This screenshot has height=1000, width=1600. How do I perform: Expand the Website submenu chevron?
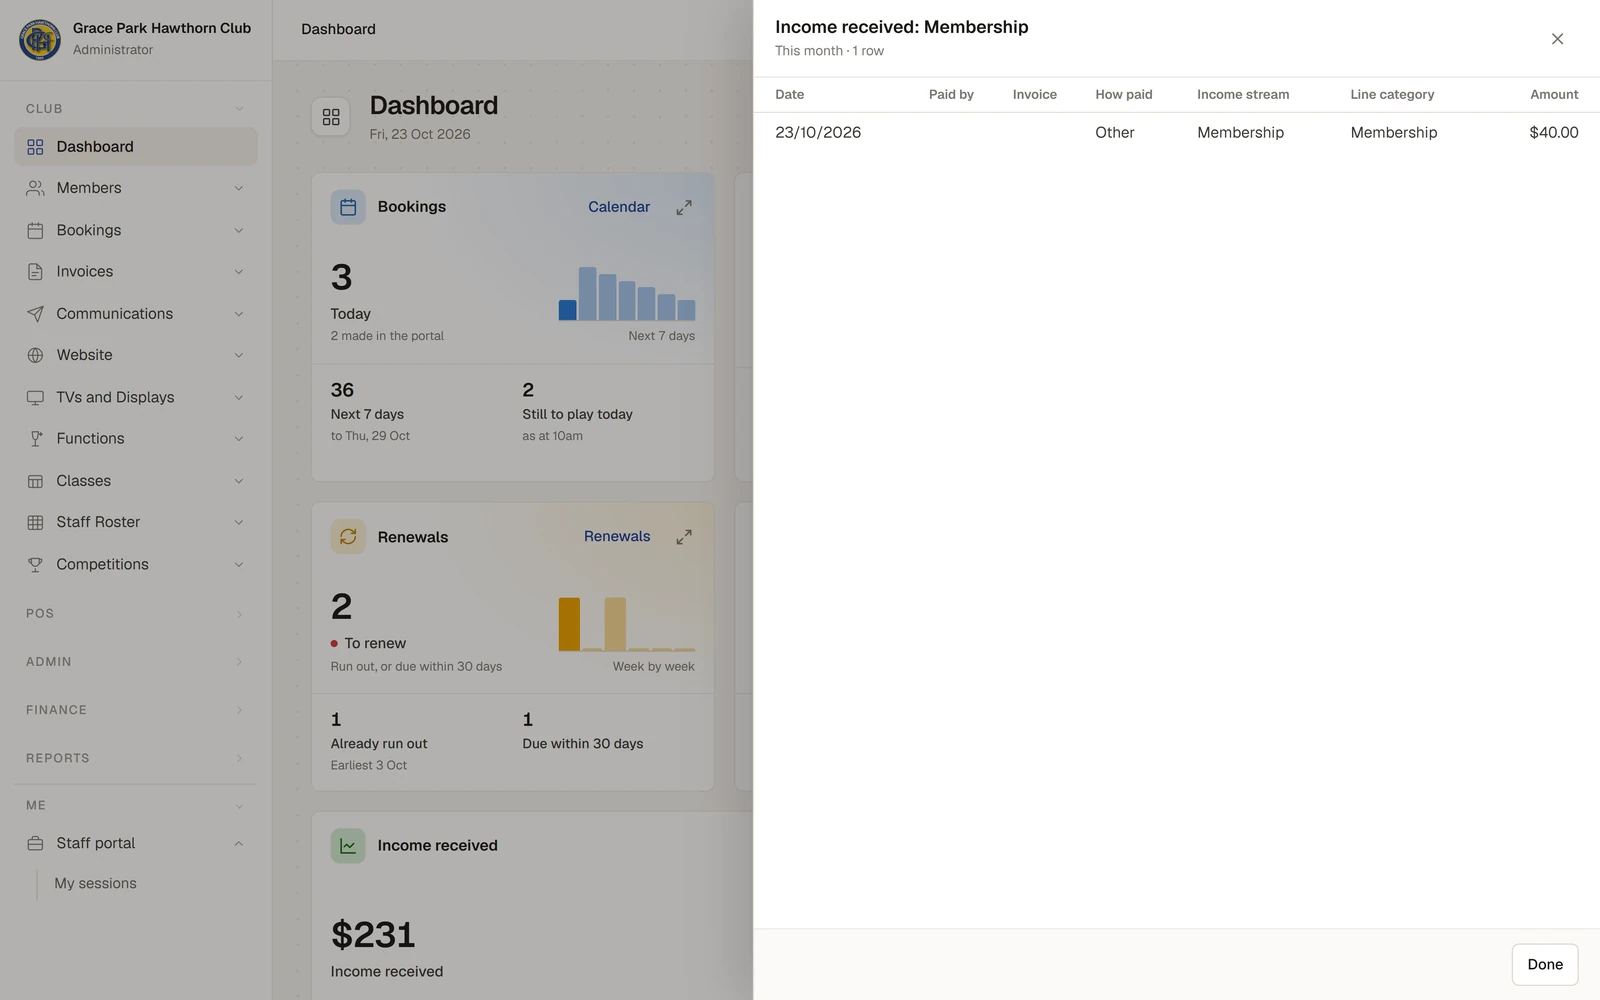click(x=239, y=355)
